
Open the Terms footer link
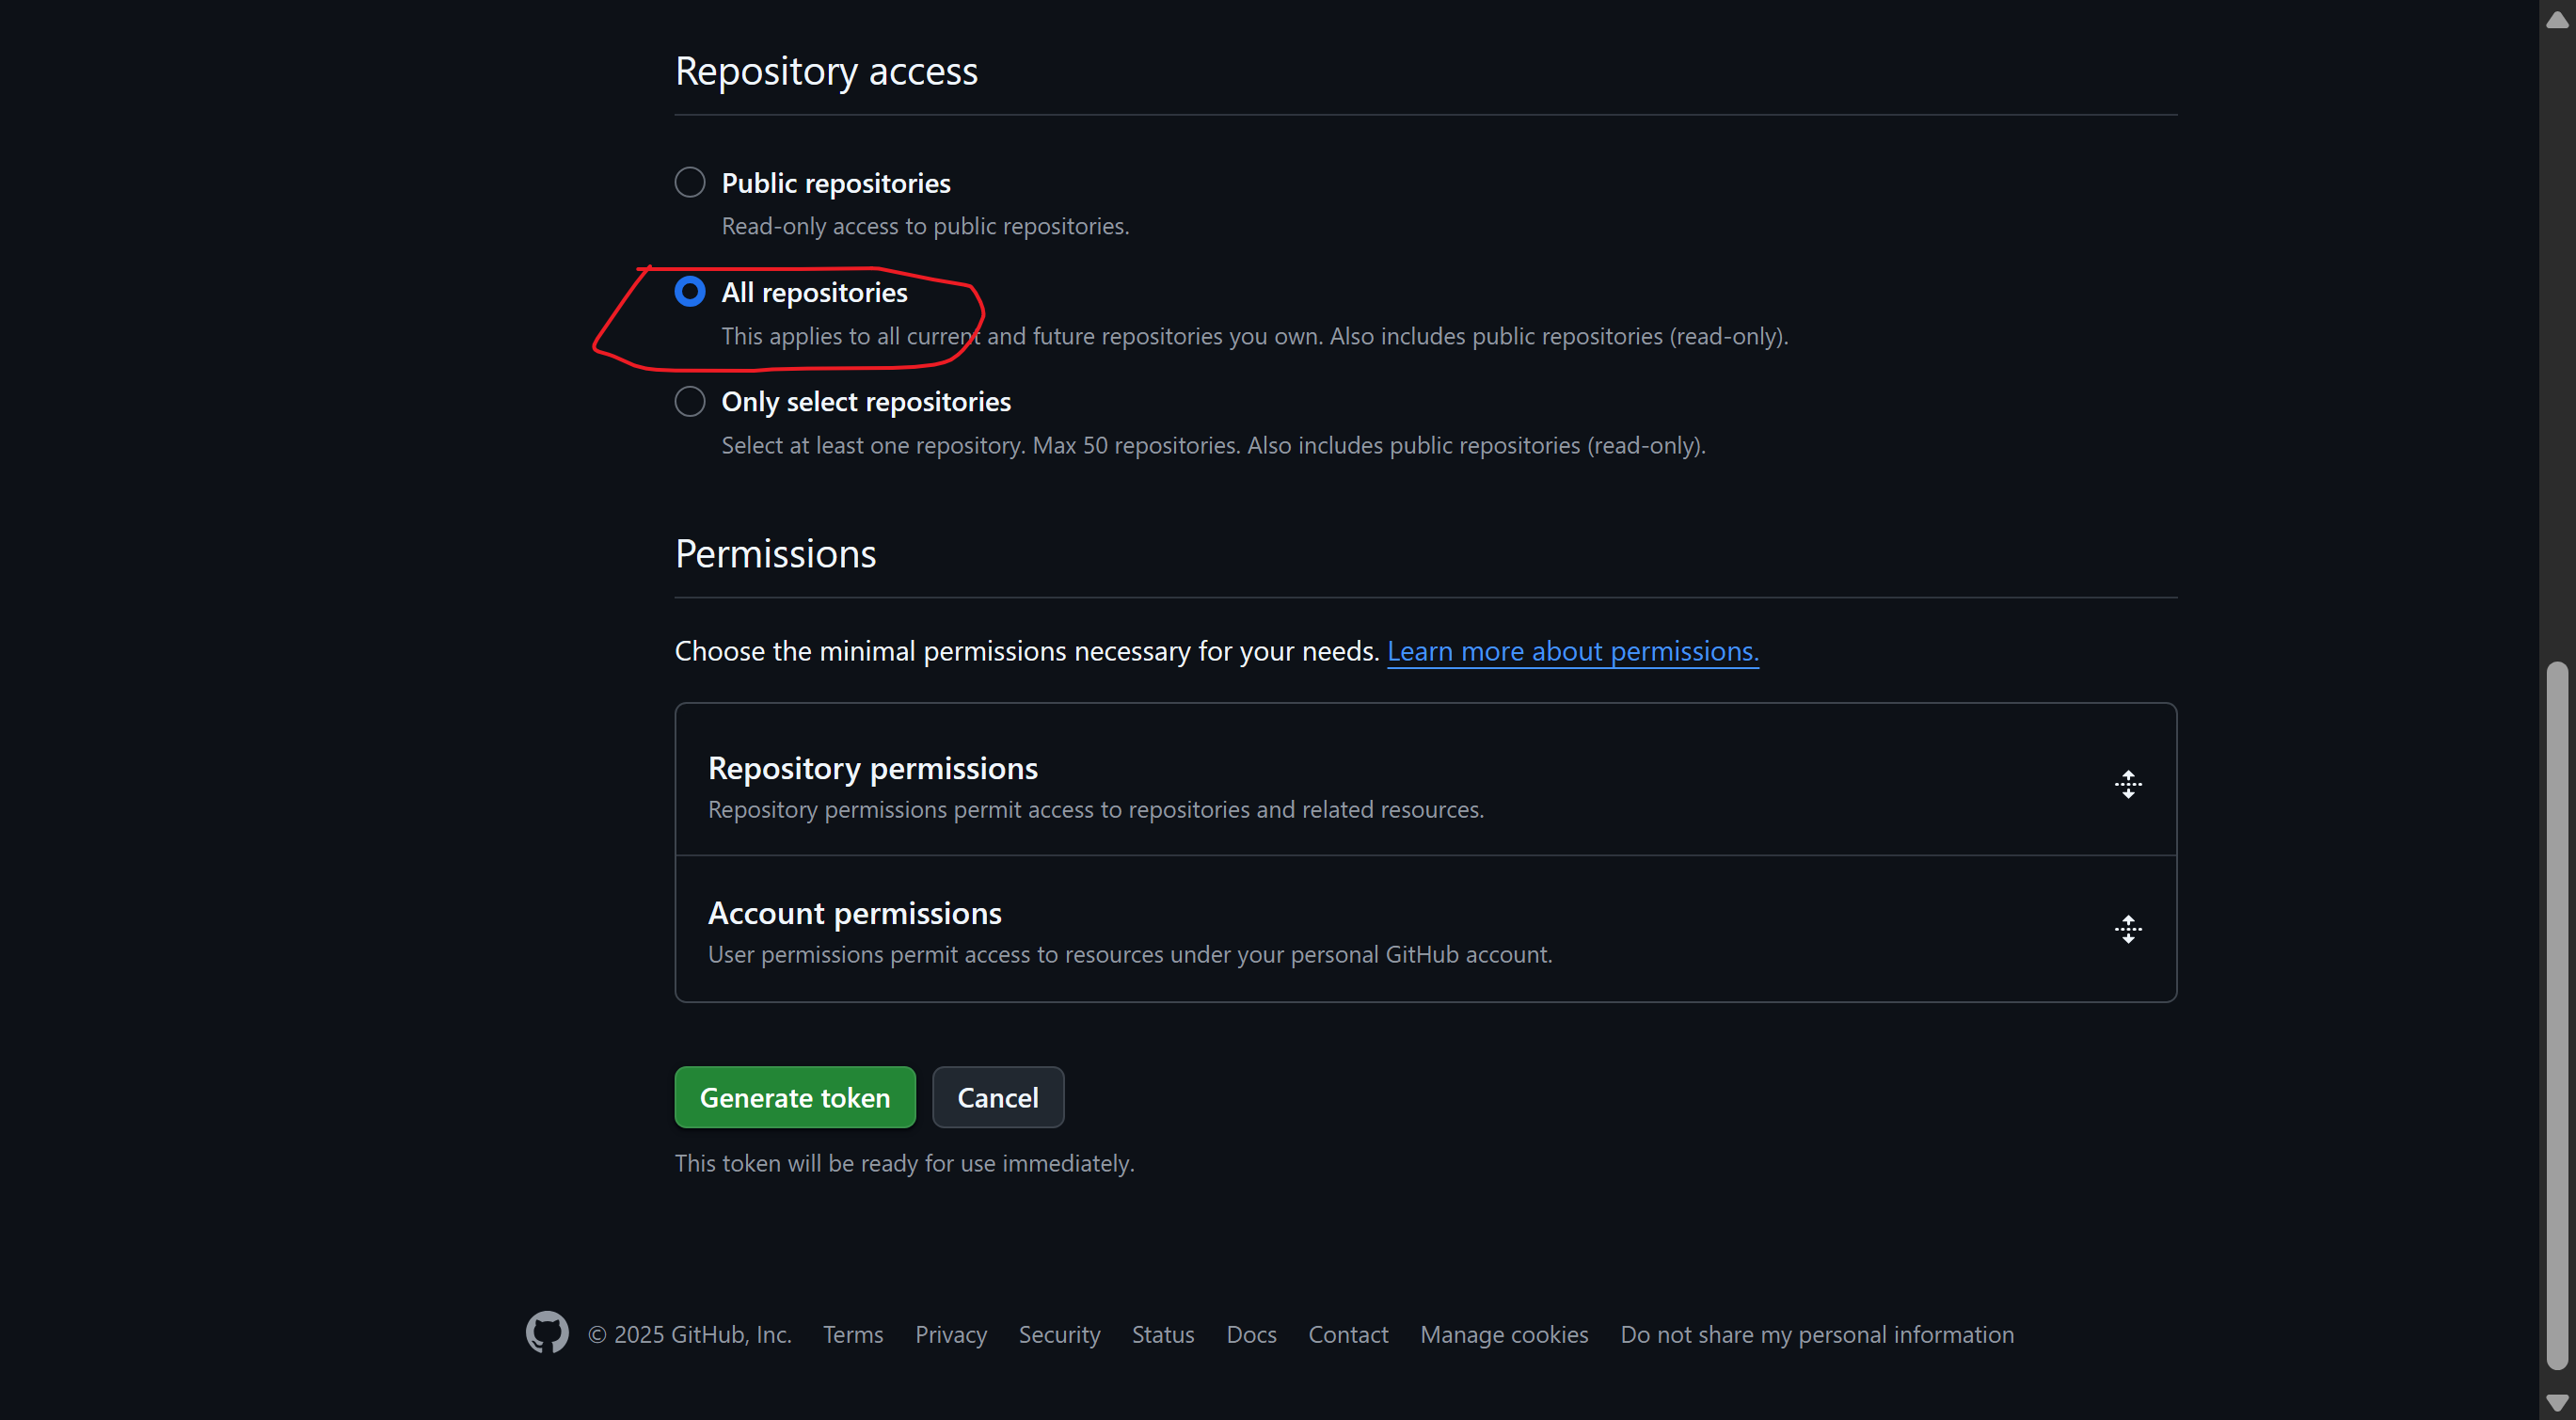pos(852,1334)
